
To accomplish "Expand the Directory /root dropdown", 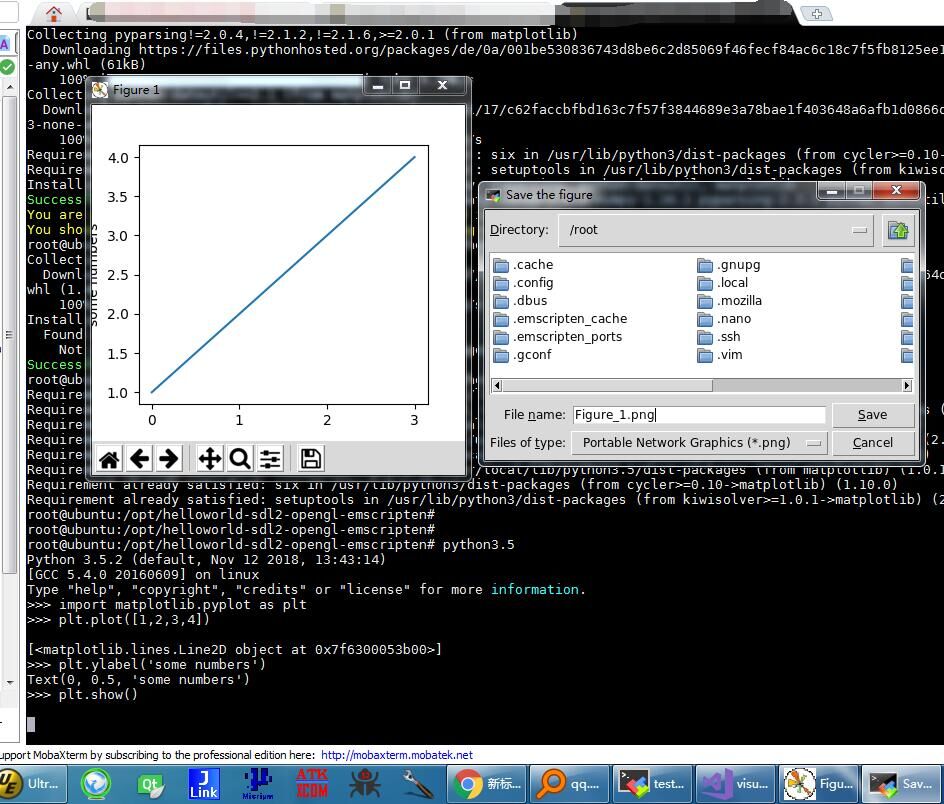I will click(x=716, y=230).
